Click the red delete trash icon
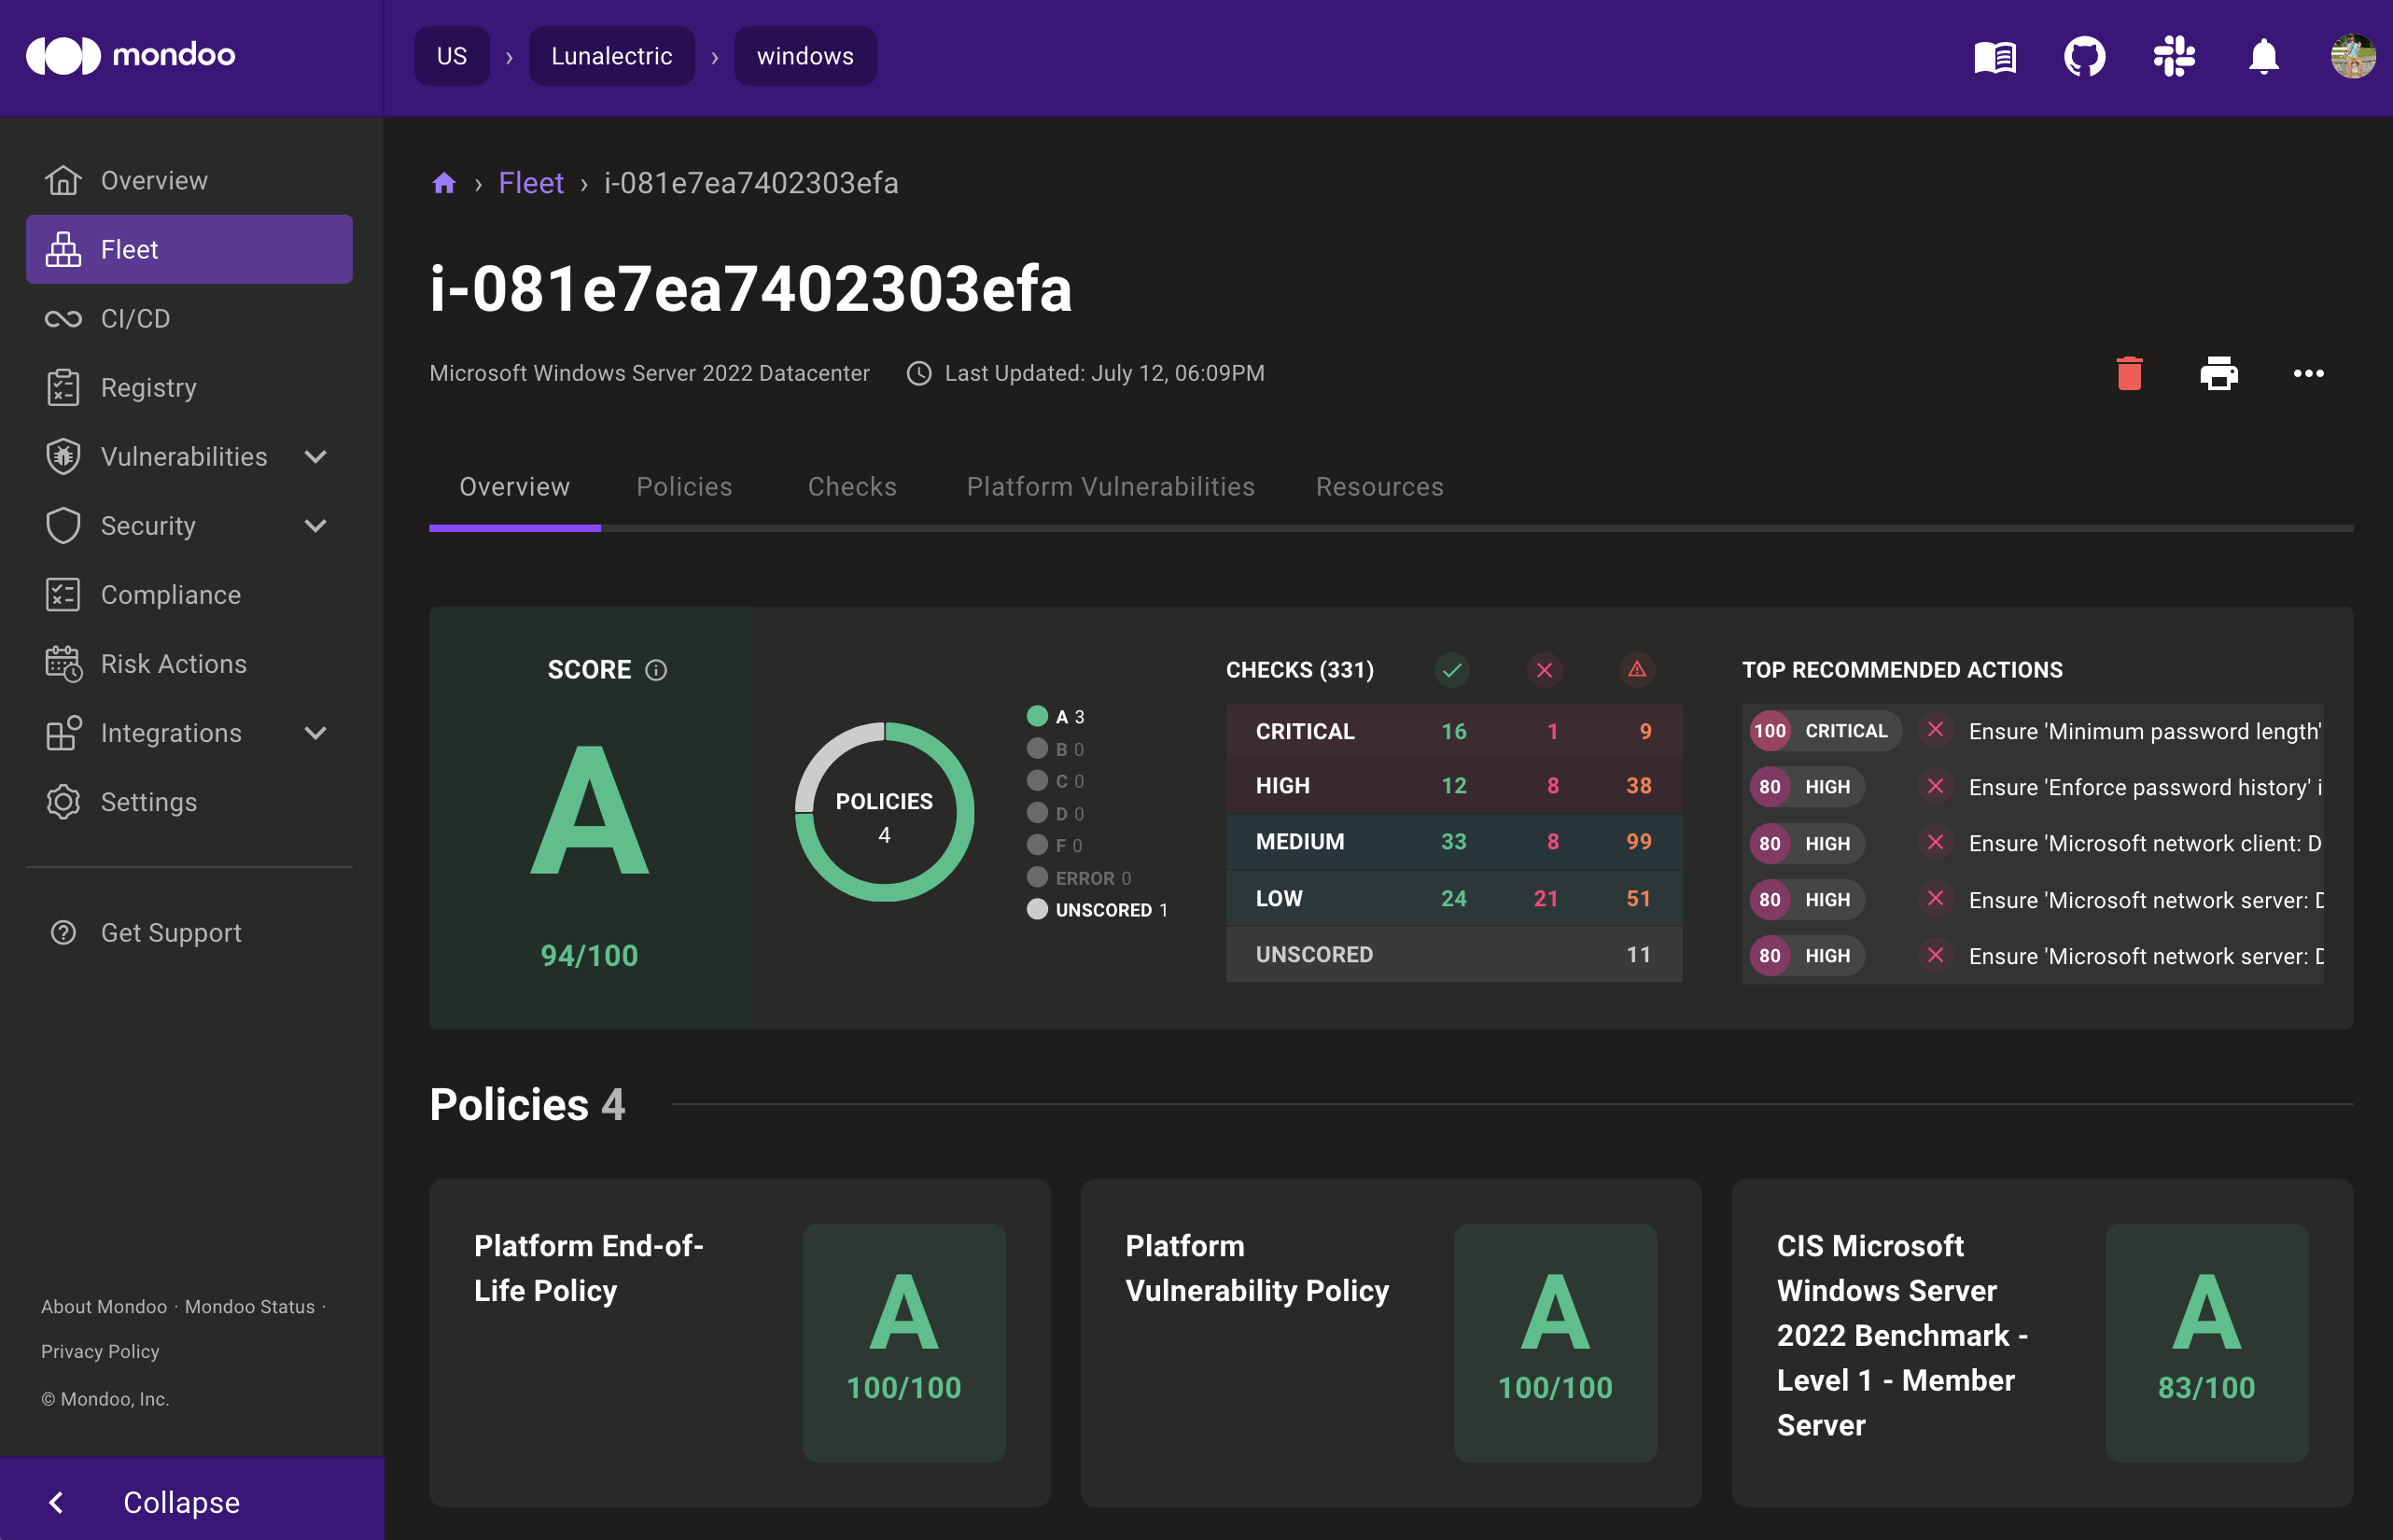This screenshot has height=1540, width=2393. click(2129, 373)
